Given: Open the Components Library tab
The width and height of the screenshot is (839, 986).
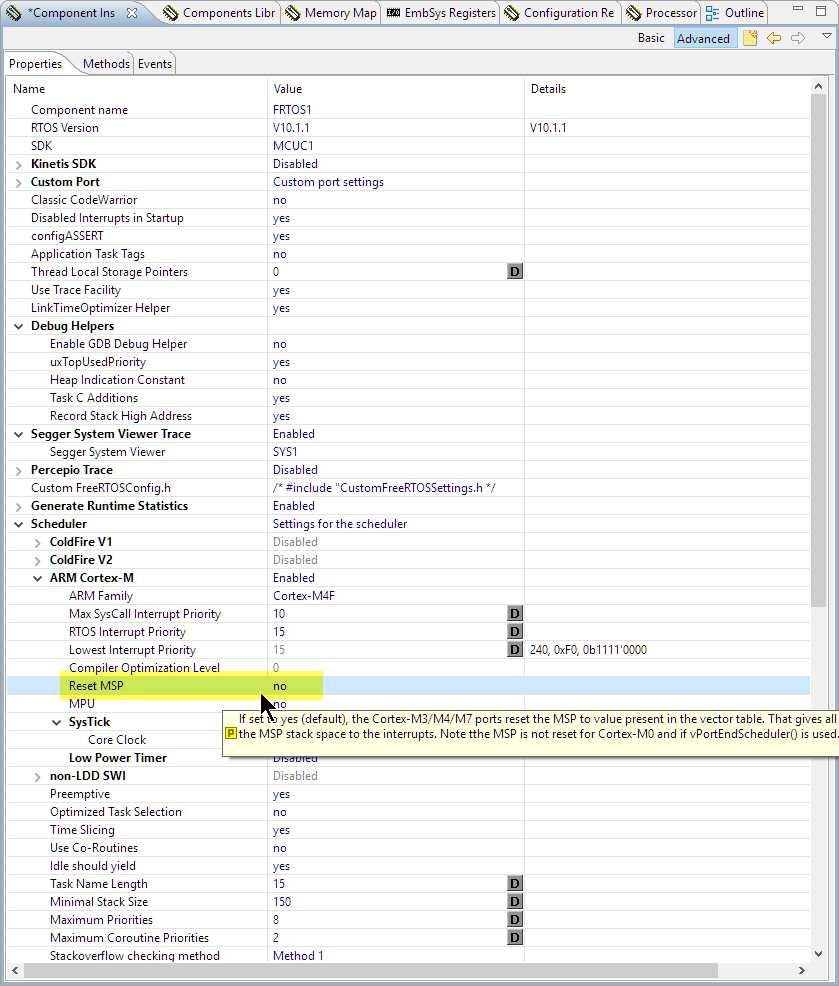Looking at the screenshot, I should [219, 13].
